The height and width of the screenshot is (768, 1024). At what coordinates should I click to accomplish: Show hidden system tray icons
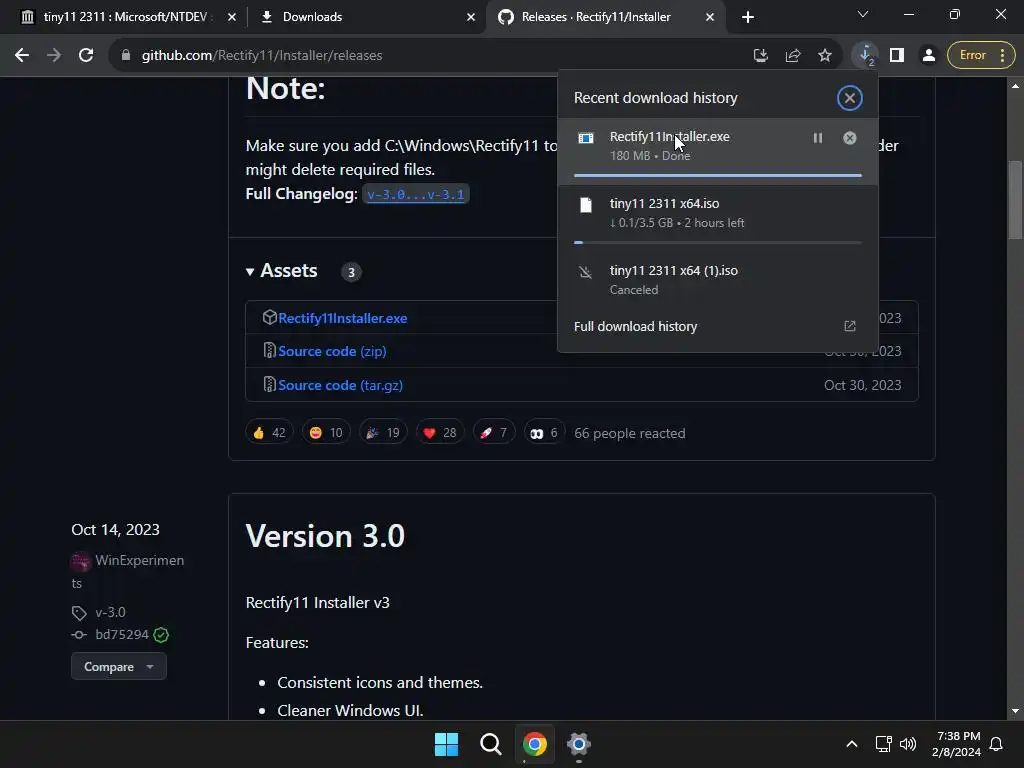click(852, 744)
